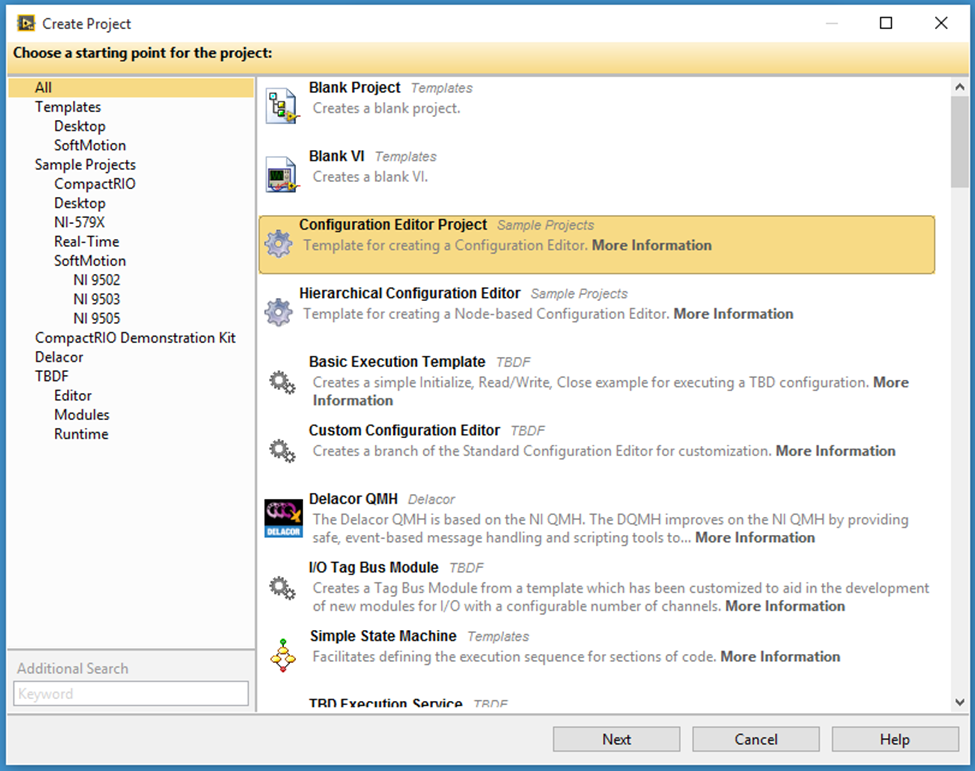
Task: Select the TBDF category
Action: (52, 377)
